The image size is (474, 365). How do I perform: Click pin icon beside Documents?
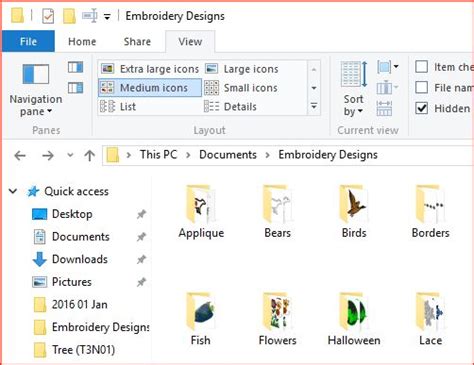click(141, 237)
